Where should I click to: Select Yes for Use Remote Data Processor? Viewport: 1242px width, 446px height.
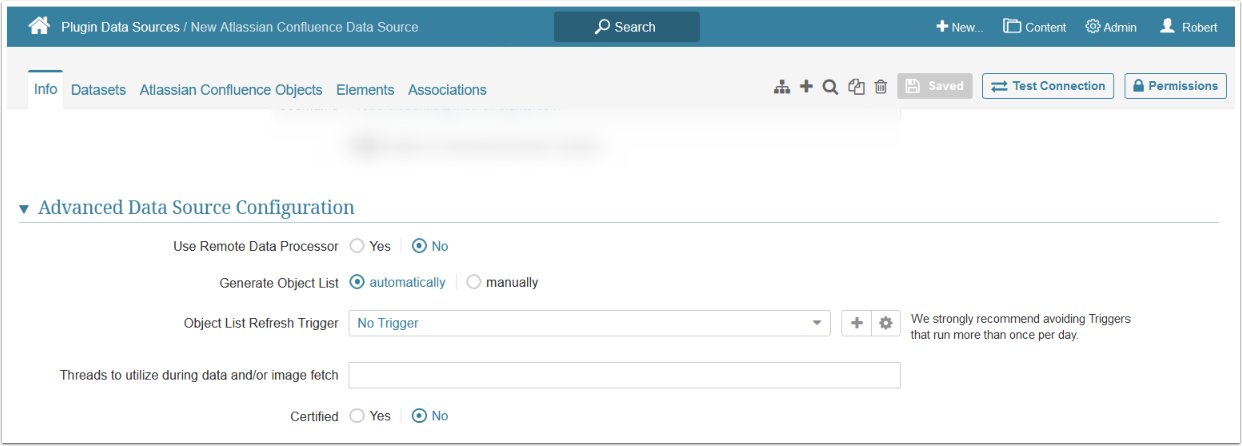[357, 246]
